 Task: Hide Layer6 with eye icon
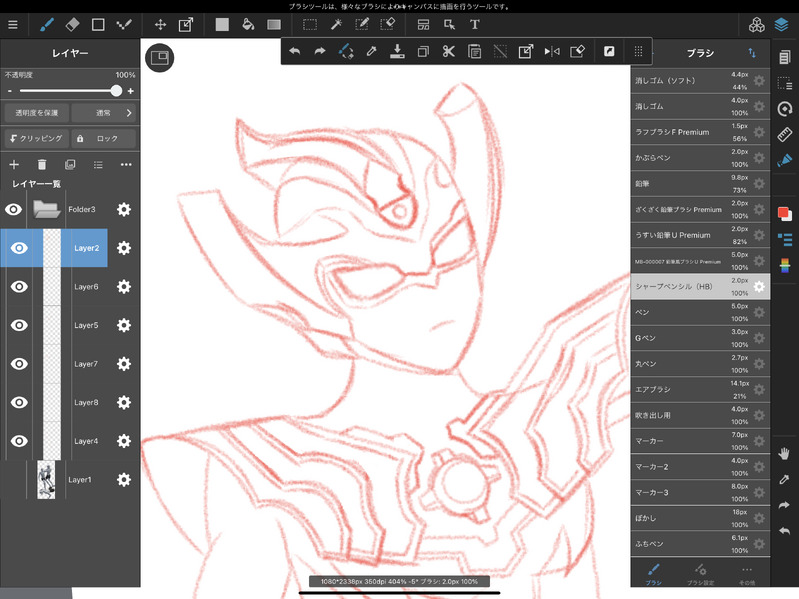(x=19, y=287)
